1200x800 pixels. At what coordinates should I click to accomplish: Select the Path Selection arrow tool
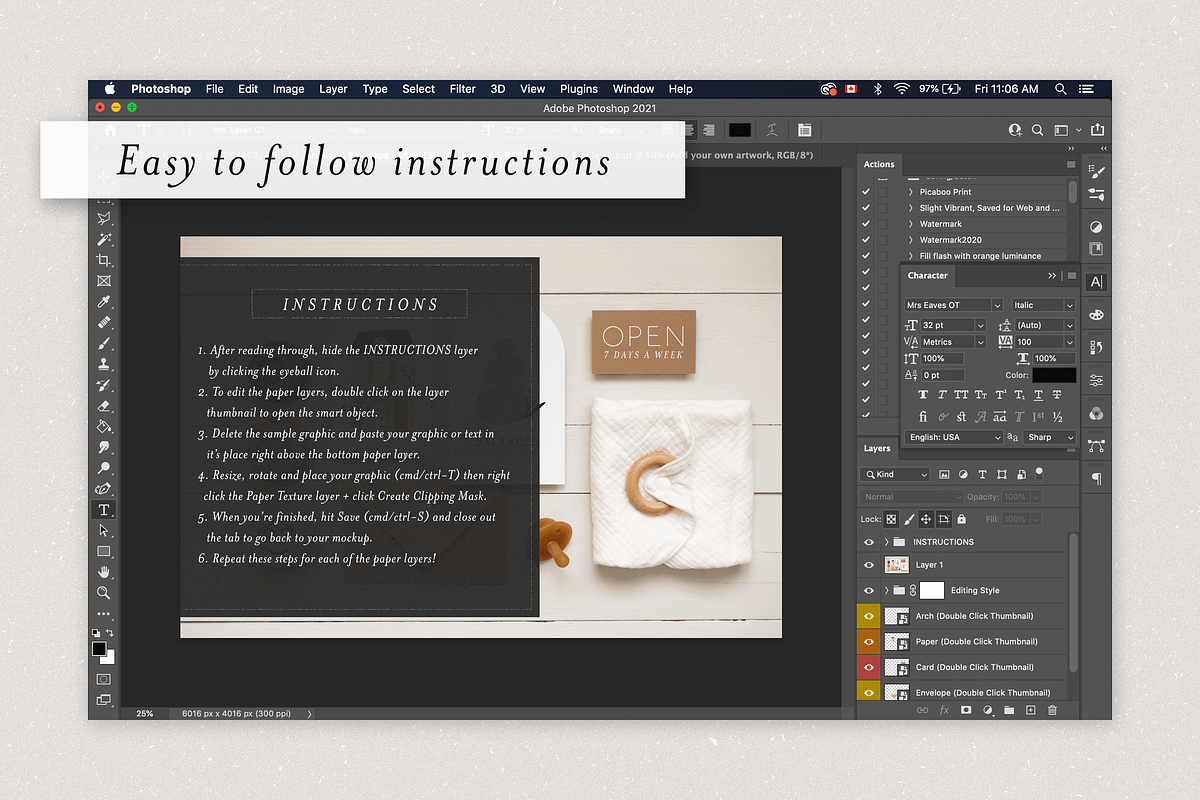(104, 530)
